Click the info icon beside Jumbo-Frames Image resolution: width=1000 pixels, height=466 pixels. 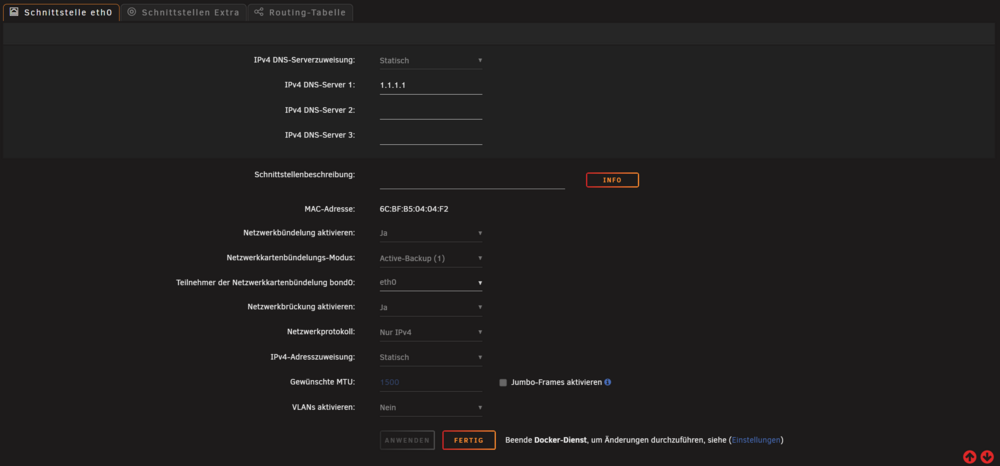point(608,382)
